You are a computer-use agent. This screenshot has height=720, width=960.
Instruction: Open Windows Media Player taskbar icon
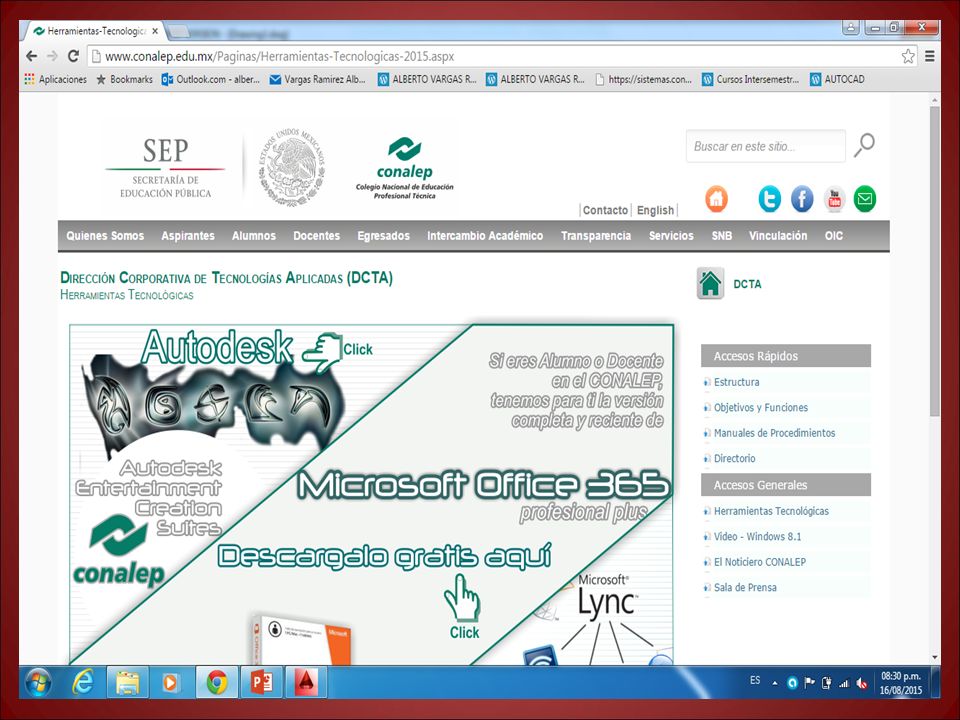point(171,683)
